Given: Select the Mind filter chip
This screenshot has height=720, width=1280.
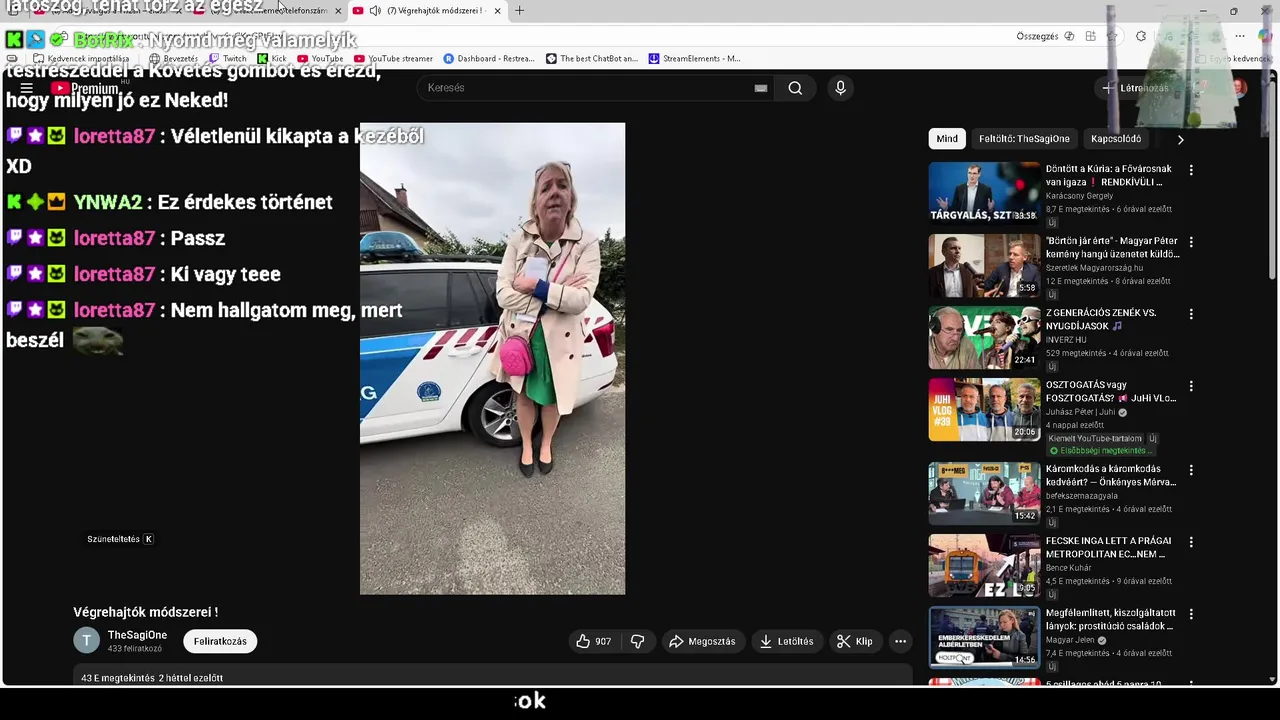Looking at the screenshot, I should pos(947,139).
